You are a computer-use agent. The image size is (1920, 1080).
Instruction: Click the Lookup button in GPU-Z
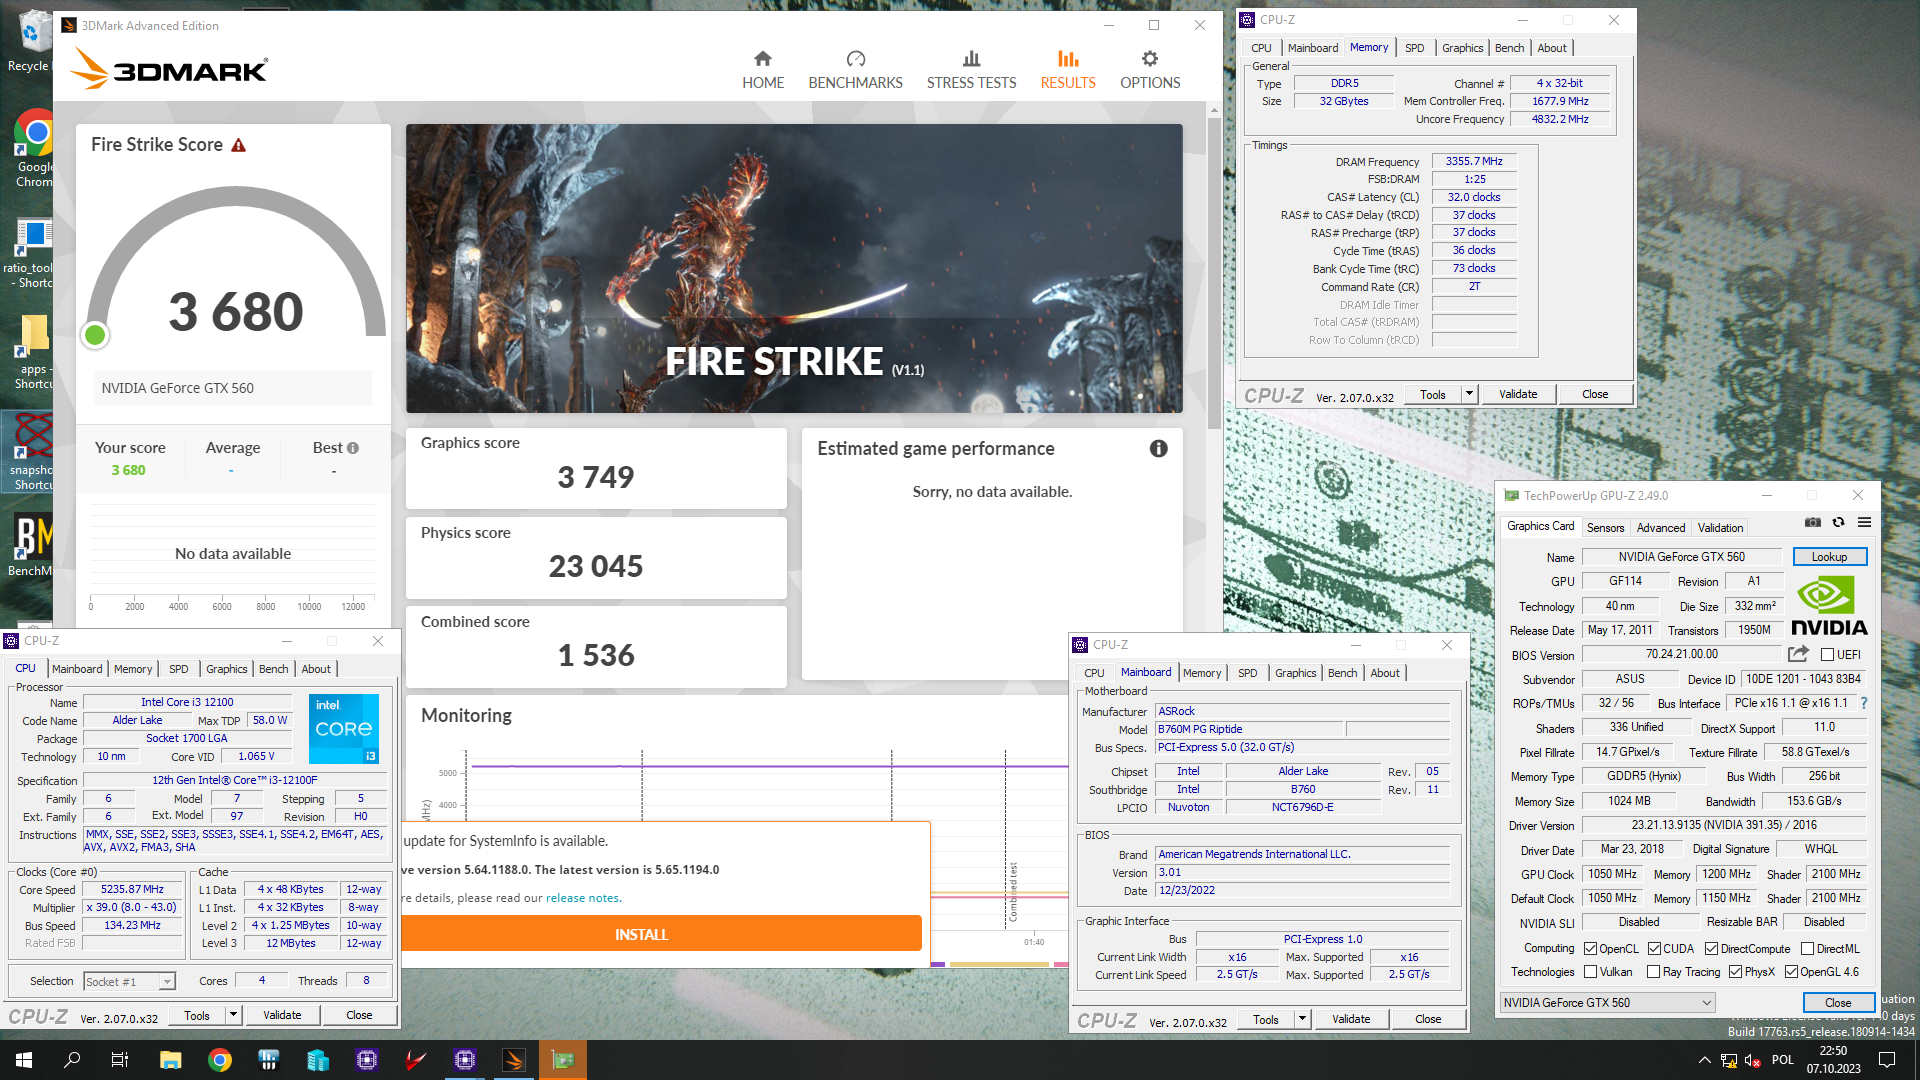point(1829,557)
